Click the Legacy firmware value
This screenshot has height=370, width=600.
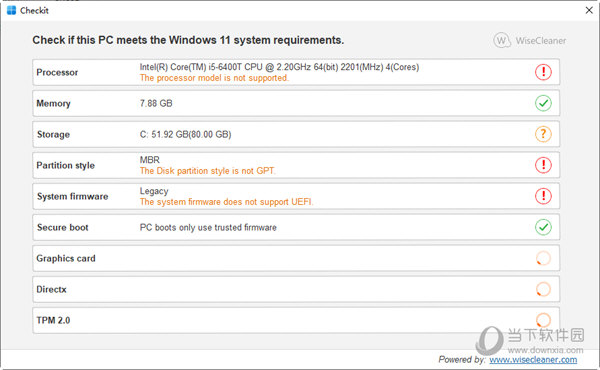(x=154, y=191)
